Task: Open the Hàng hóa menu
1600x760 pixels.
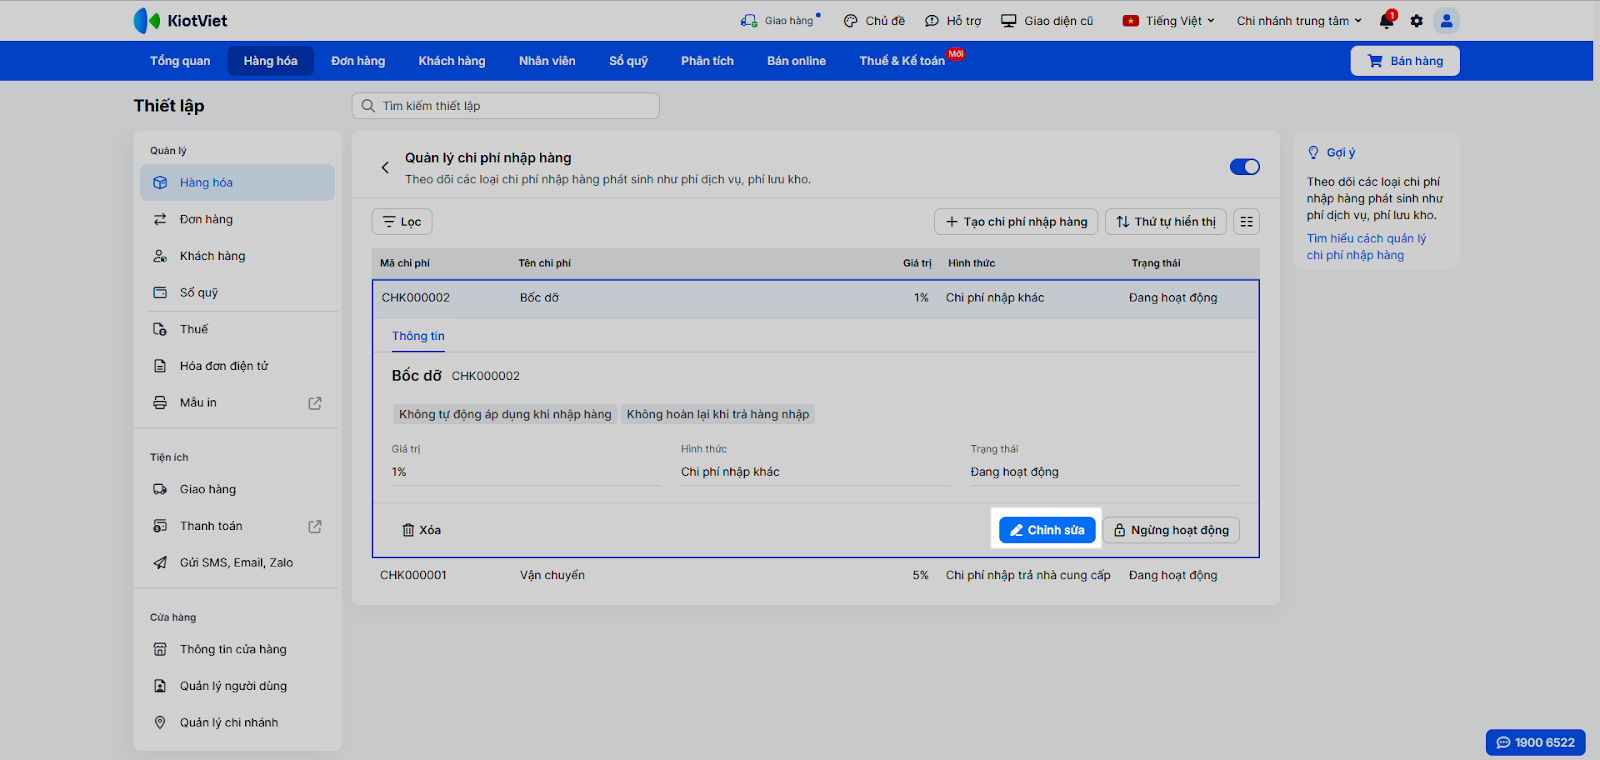Action: coord(271,61)
